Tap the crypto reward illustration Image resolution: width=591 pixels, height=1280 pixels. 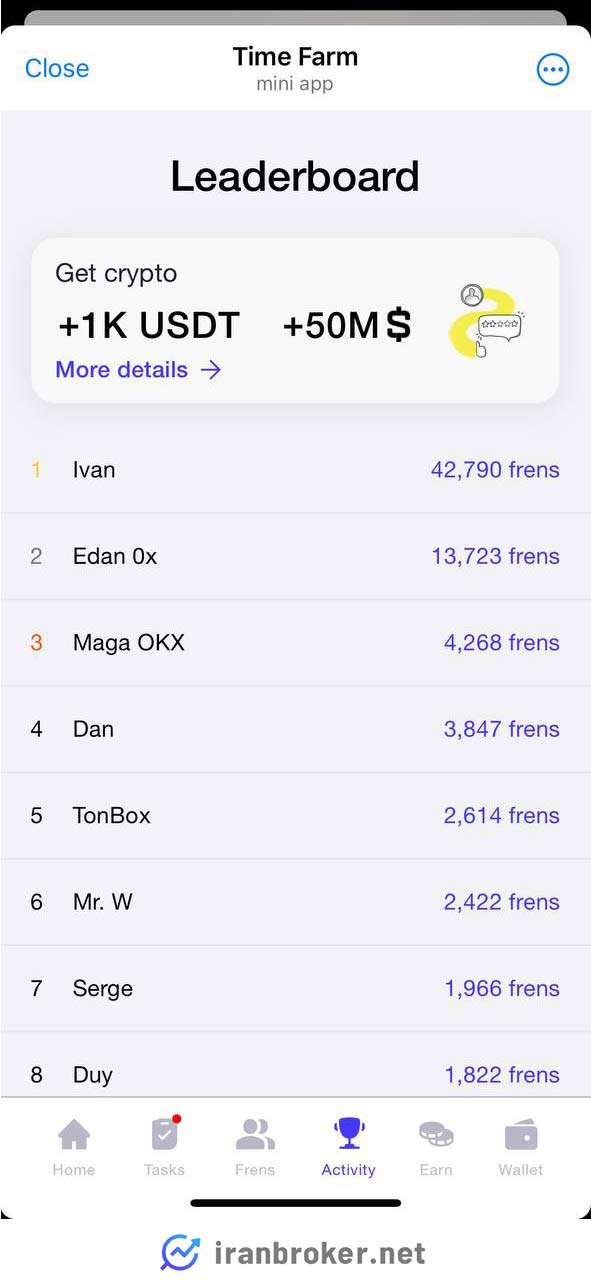[x=487, y=322]
